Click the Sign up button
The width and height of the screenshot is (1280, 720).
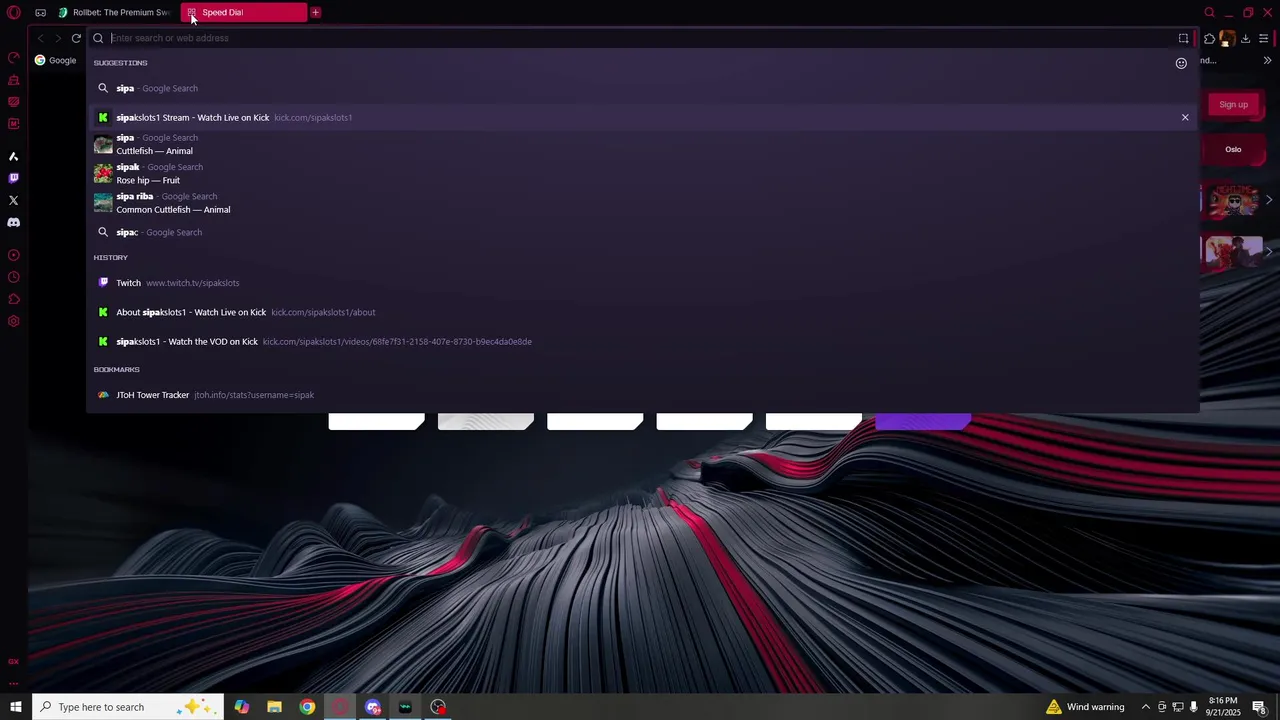pyautogui.click(x=1233, y=104)
